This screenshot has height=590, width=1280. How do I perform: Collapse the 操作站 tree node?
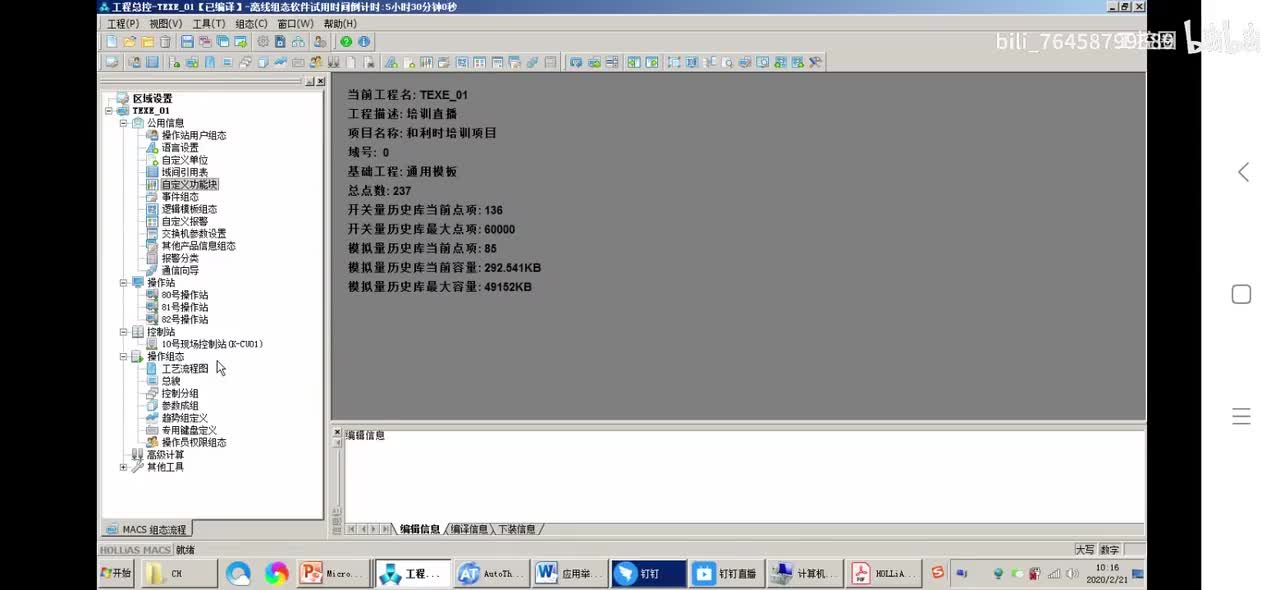point(123,283)
